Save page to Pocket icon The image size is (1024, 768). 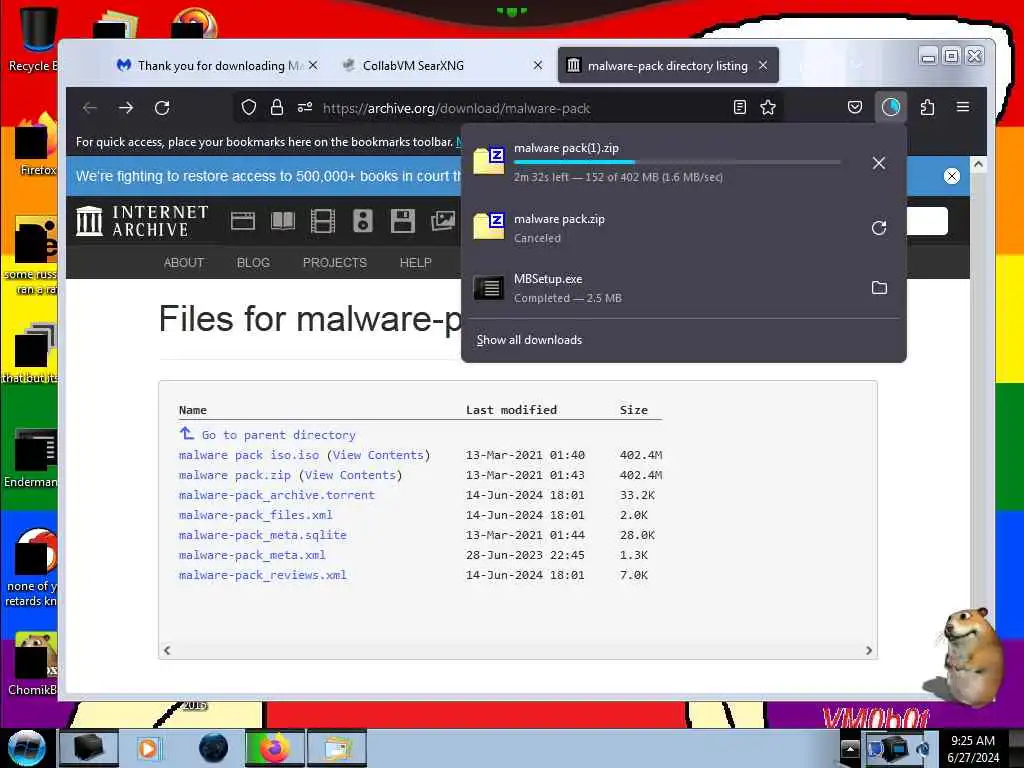[x=855, y=107]
